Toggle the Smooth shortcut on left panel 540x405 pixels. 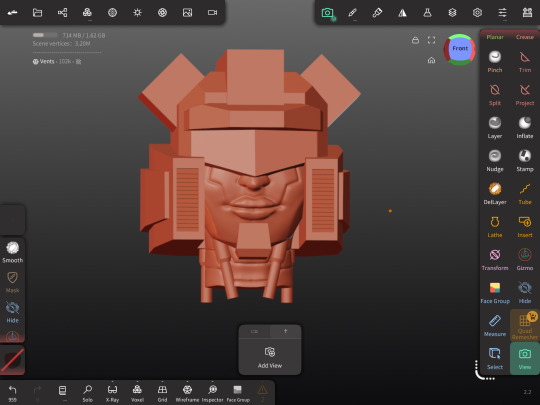(13, 252)
